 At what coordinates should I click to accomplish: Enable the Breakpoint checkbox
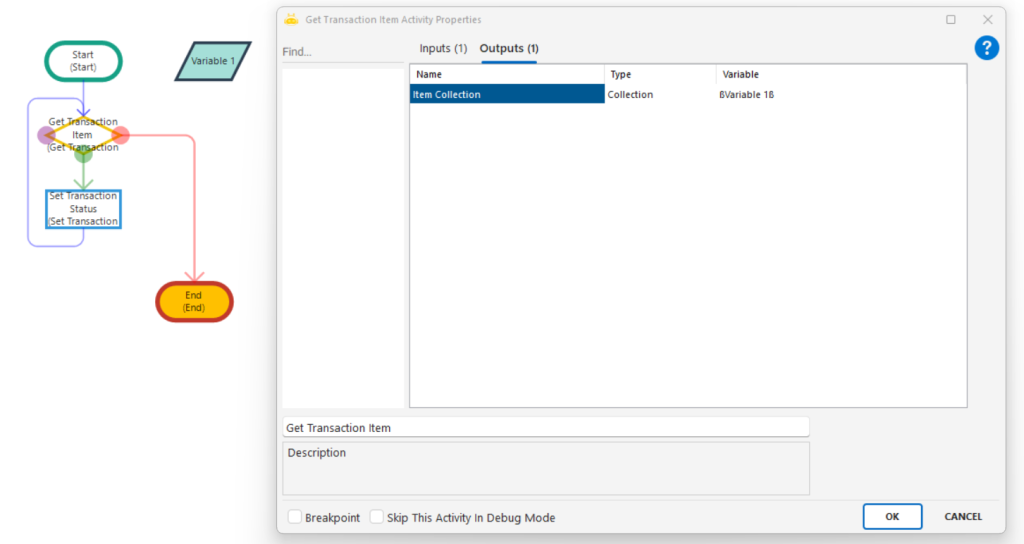click(295, 517)
